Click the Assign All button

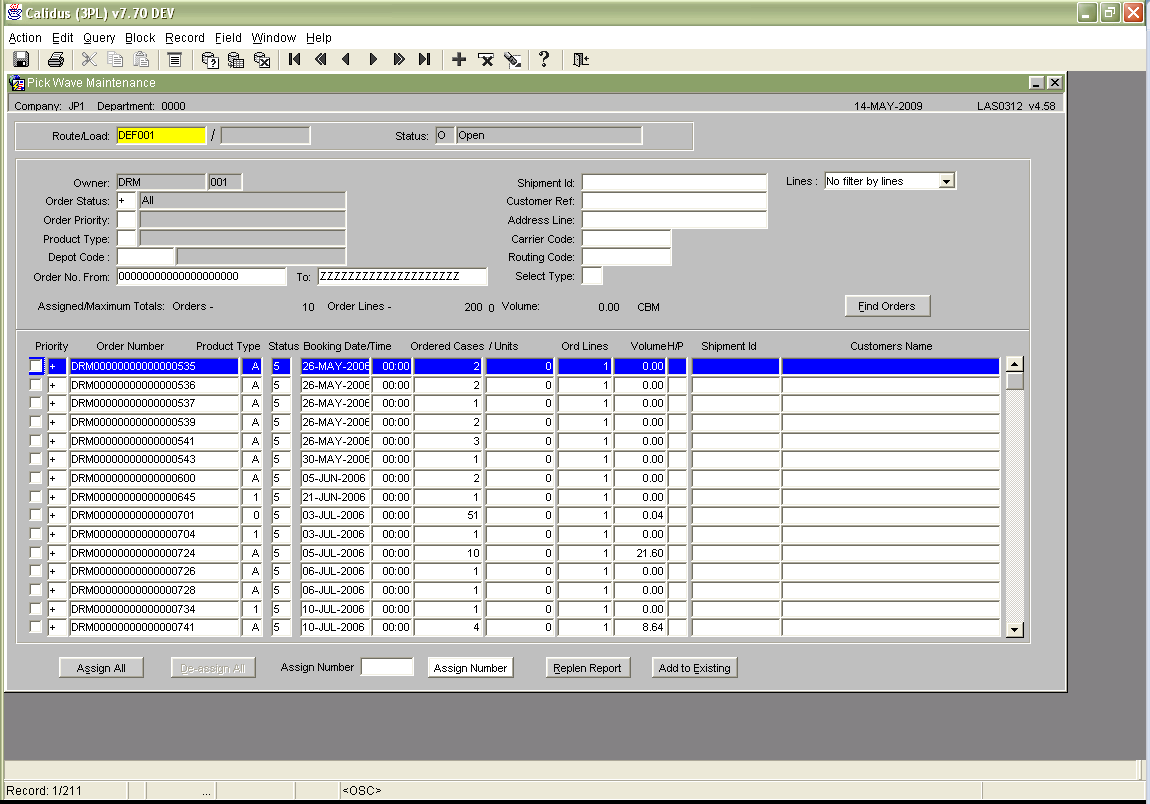click(101, 668)
